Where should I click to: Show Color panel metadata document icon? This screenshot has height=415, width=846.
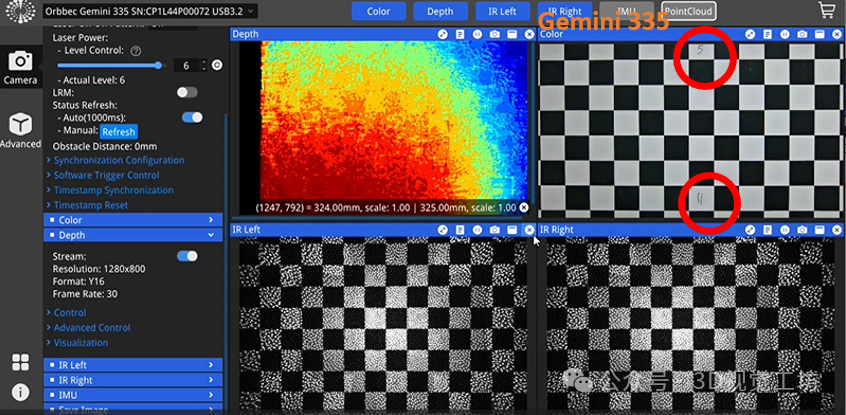coord(767,34)
